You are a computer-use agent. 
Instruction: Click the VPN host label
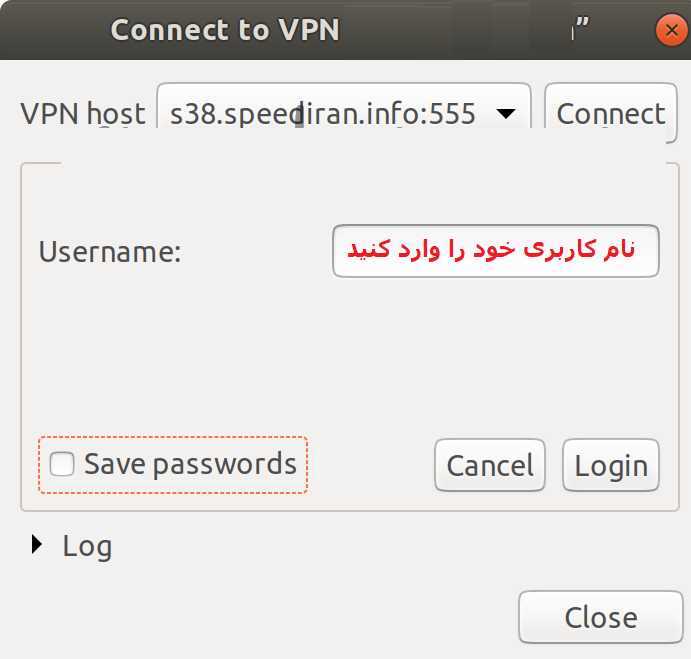tap(83, 114)
